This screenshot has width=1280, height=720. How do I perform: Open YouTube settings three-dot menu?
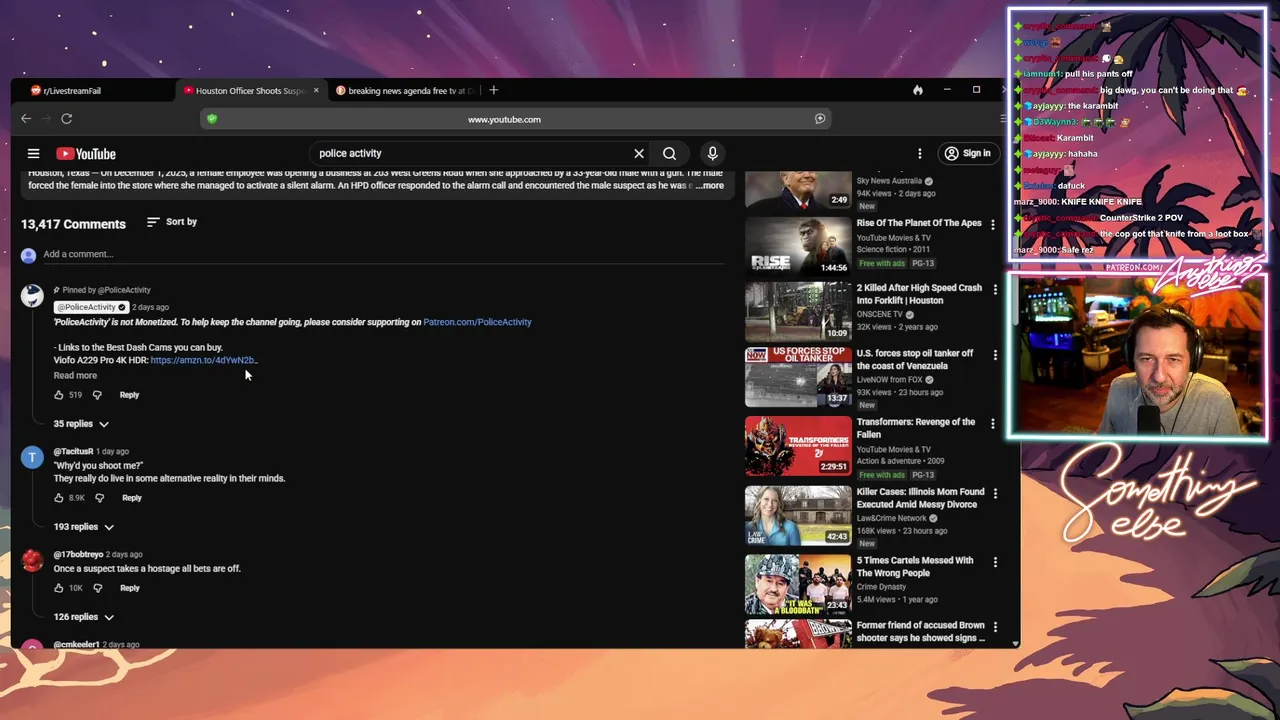pyautogui.click(x=920, y=154)
